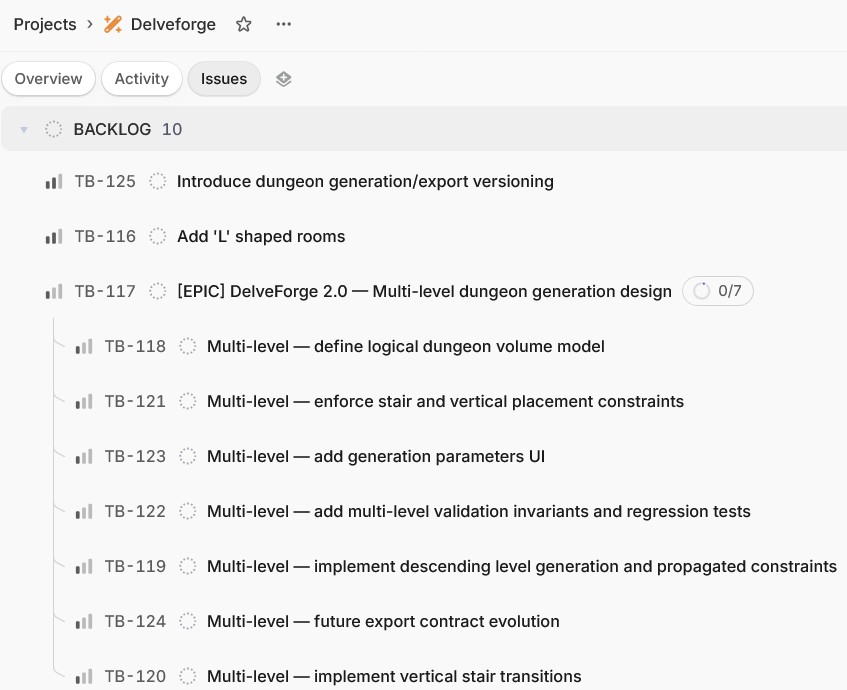Screen dimensions: 847x690
Task: Star the Delveforge project as favorite
Action: pos(244,24)
